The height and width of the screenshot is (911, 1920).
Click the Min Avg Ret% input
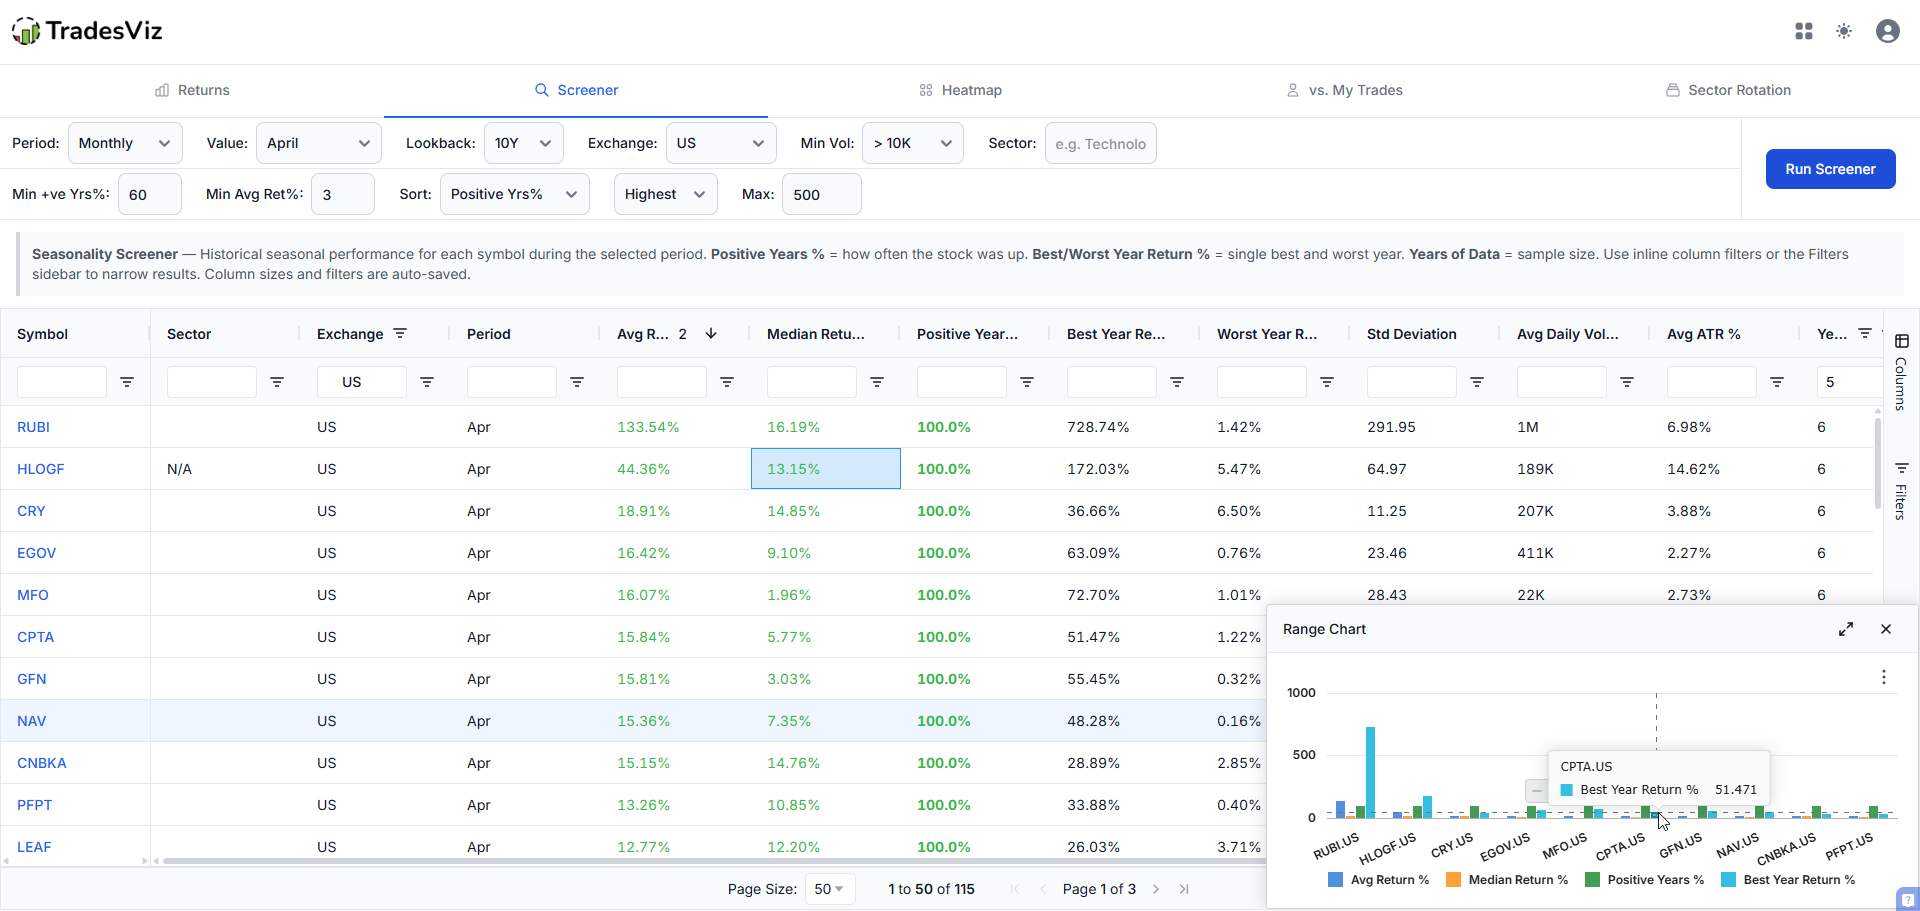click(343, 194)
